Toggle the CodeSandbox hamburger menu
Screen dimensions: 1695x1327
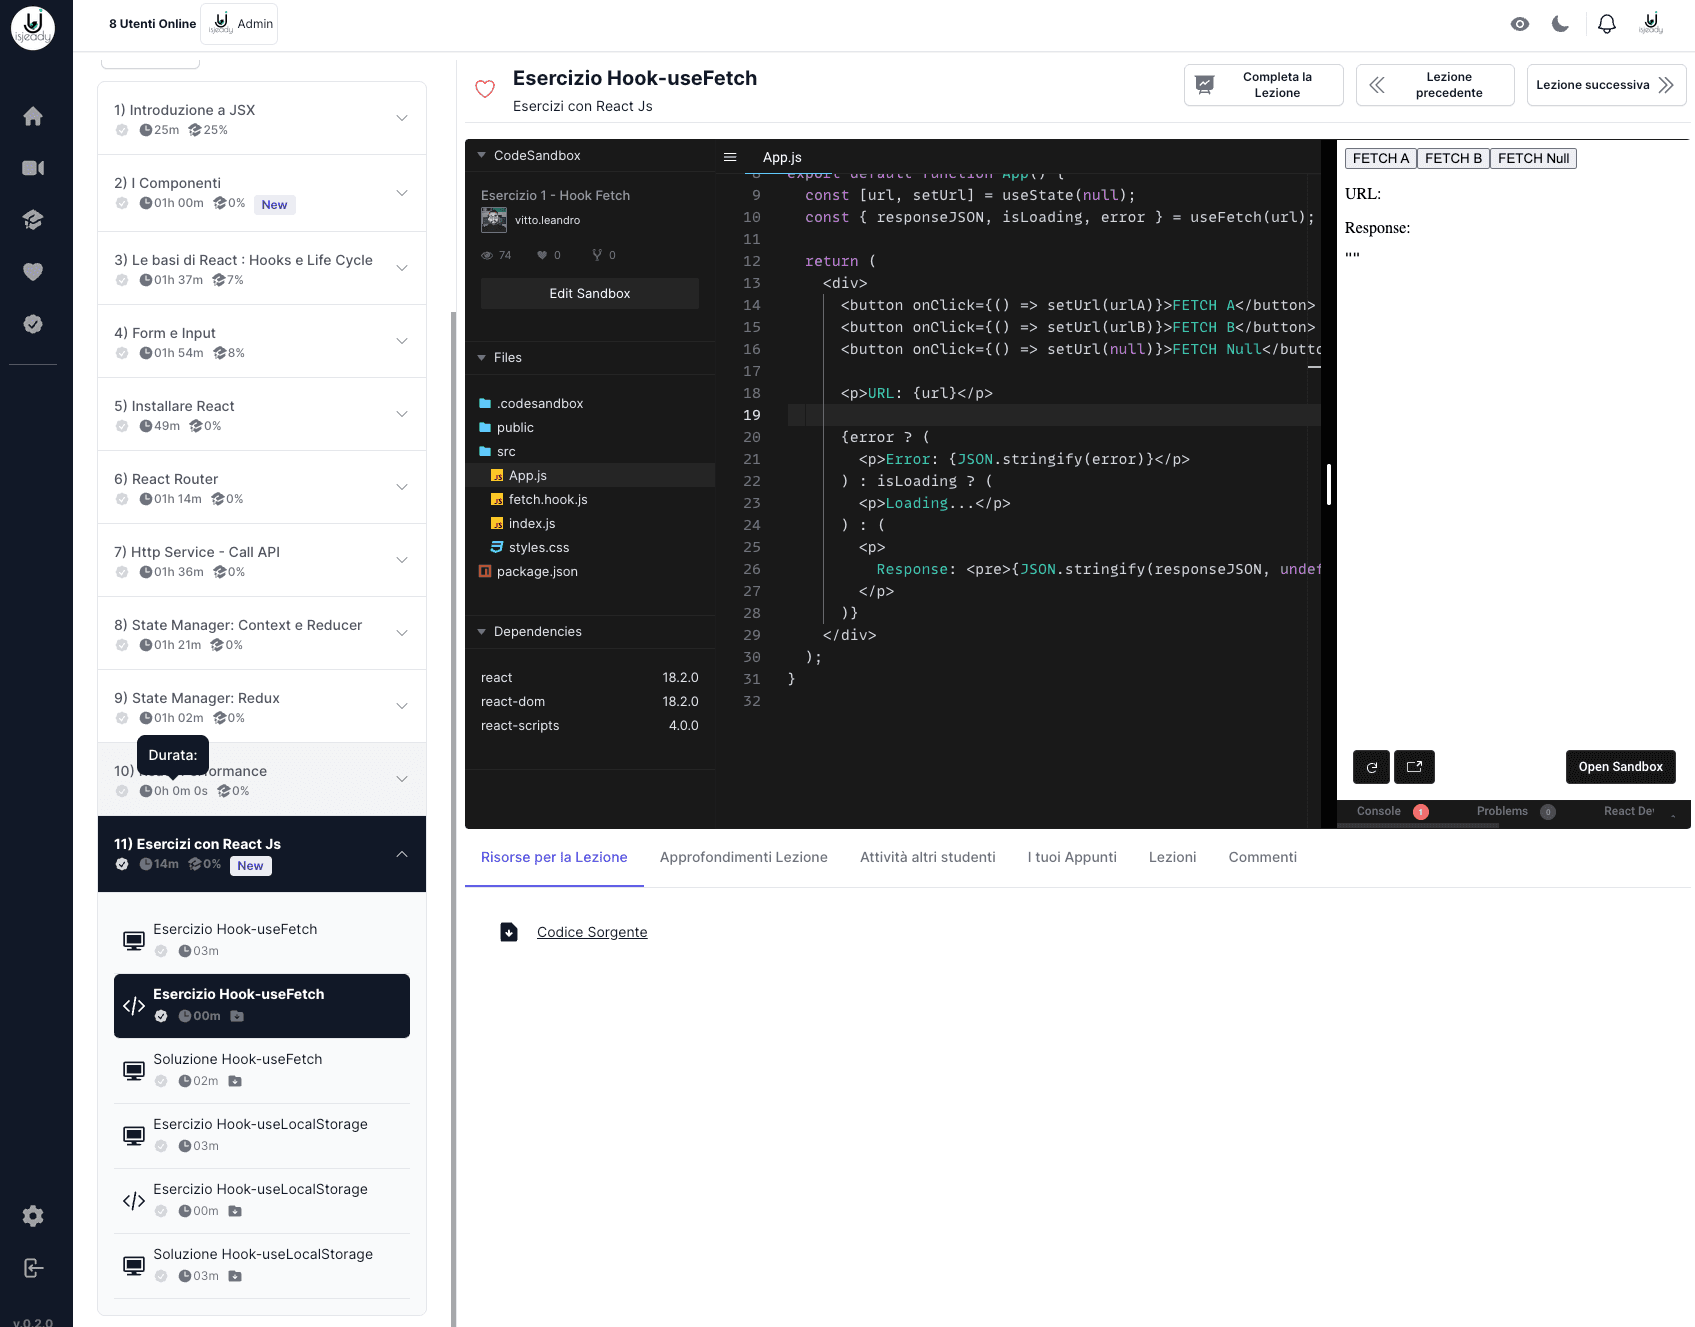[x=730, y=157]
